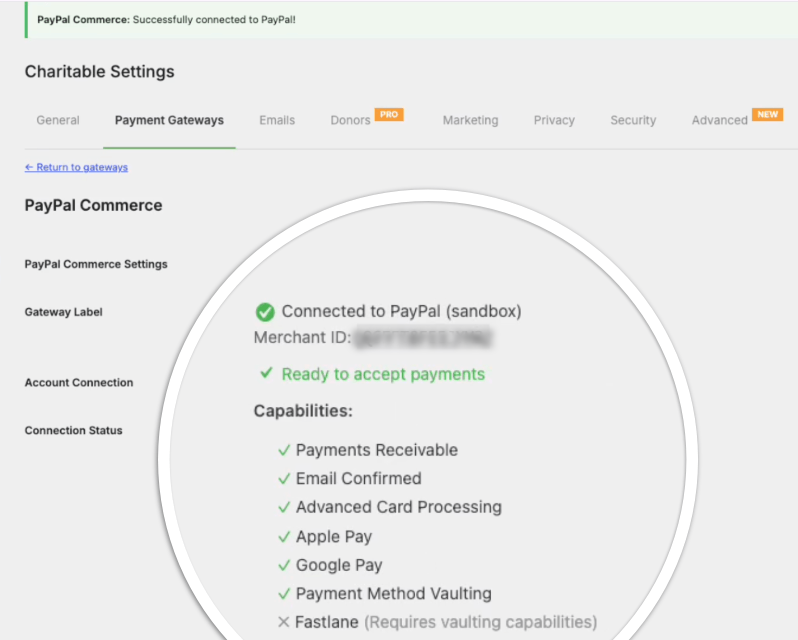Image resolution: width=798 pixels, height=640 pixels.
Task: Click the 'Google Pay' capability text
Action: [x=339, y=565]
